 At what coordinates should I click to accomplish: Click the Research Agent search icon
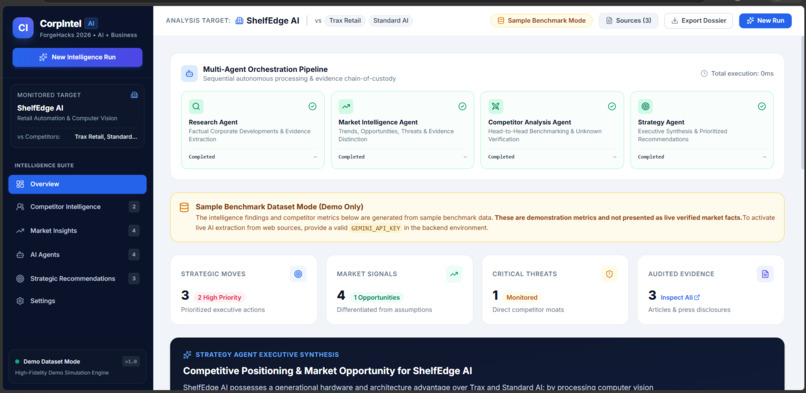click(x=196, y=106)
